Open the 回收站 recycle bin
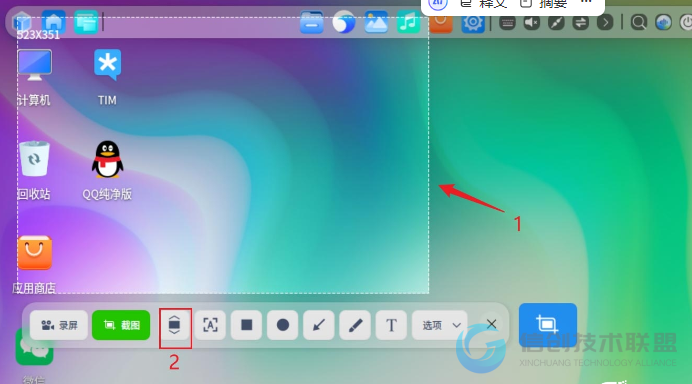Viewport: 692px width, 384px height. (34, 170)
